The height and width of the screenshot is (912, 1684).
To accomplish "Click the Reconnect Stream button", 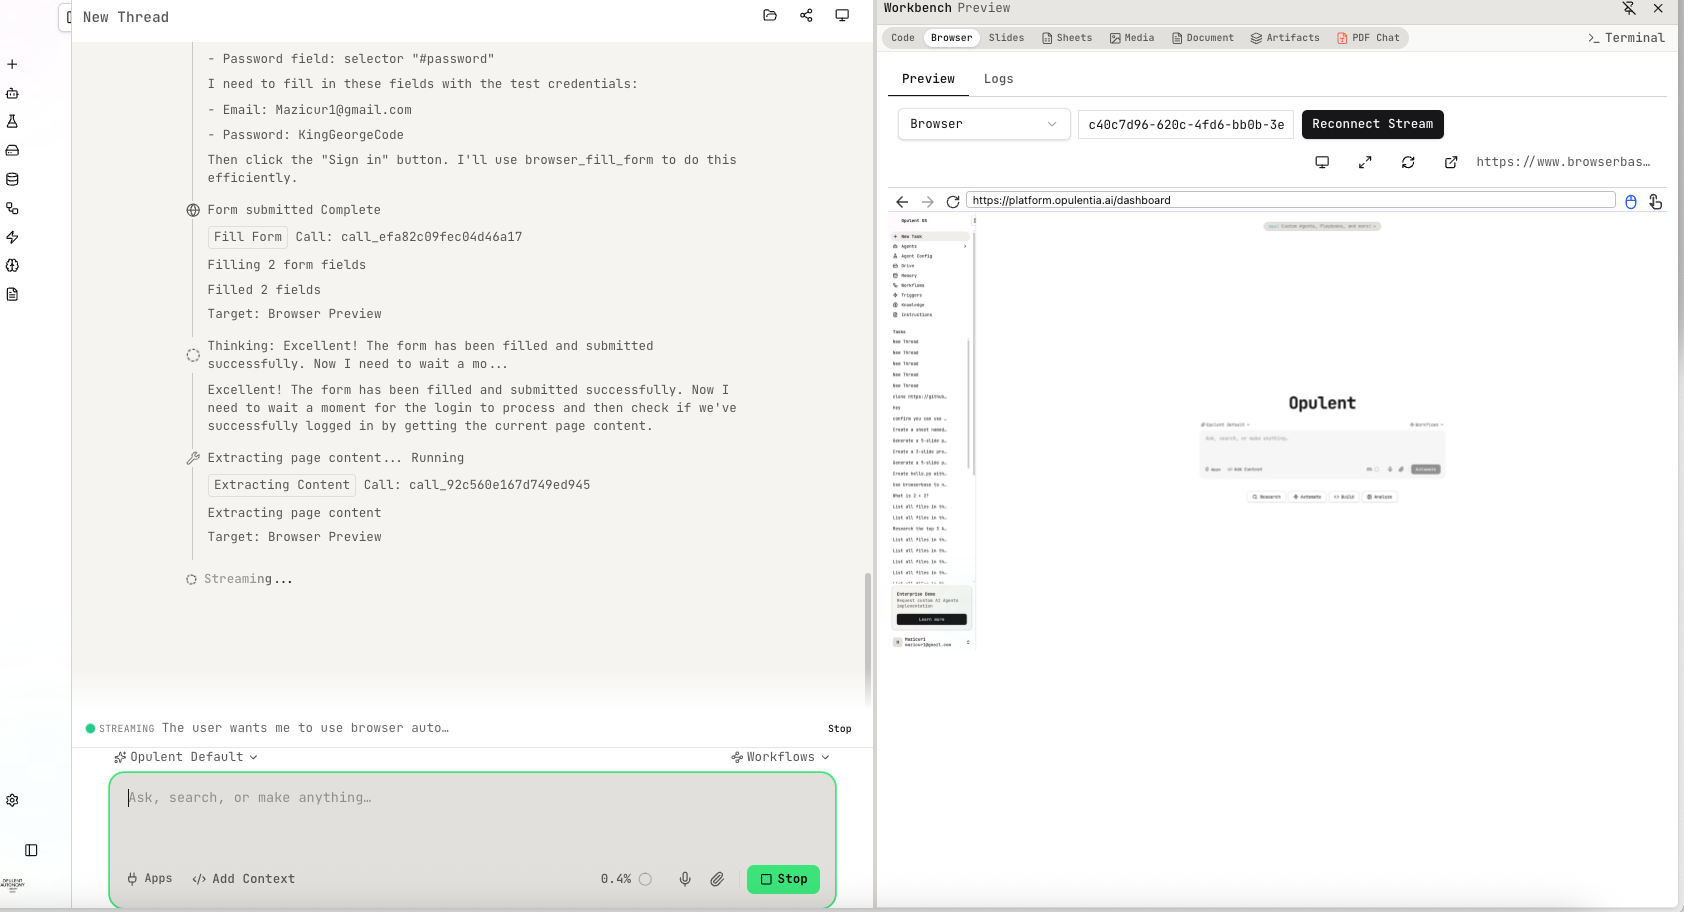I will [x=1372, y=124].
